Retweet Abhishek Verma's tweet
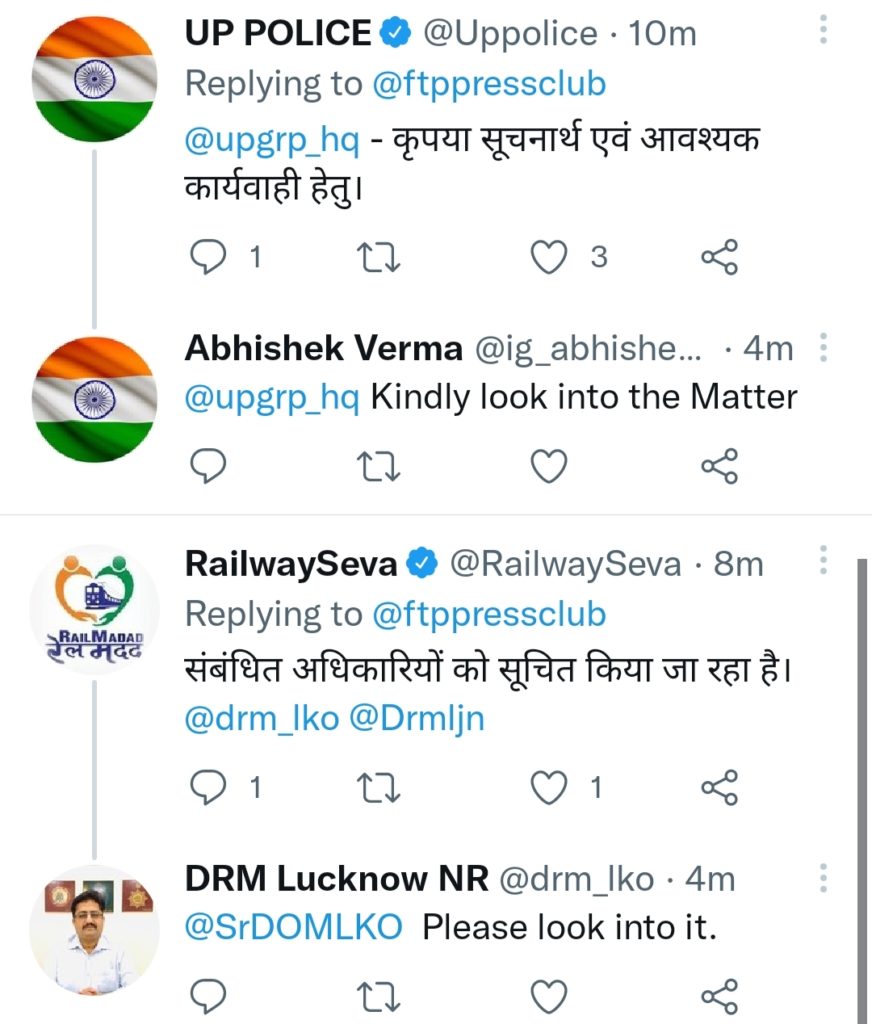The width and height of the screenshot is (872, 1024). [x=379, y=465]
